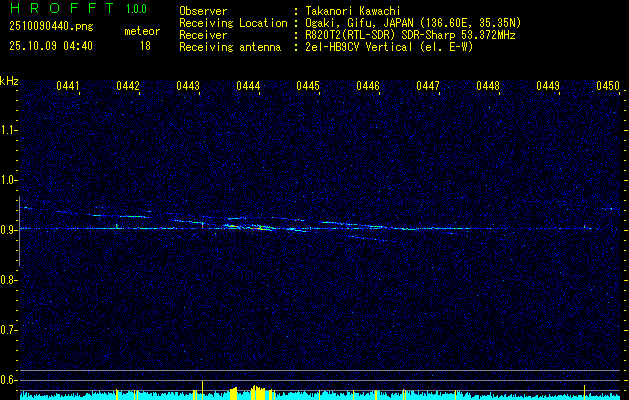Click the bright red-yellow meteor echo
The height and width of the screenshot is (400, 629).
pyautogui.click(x=258, y=227)
